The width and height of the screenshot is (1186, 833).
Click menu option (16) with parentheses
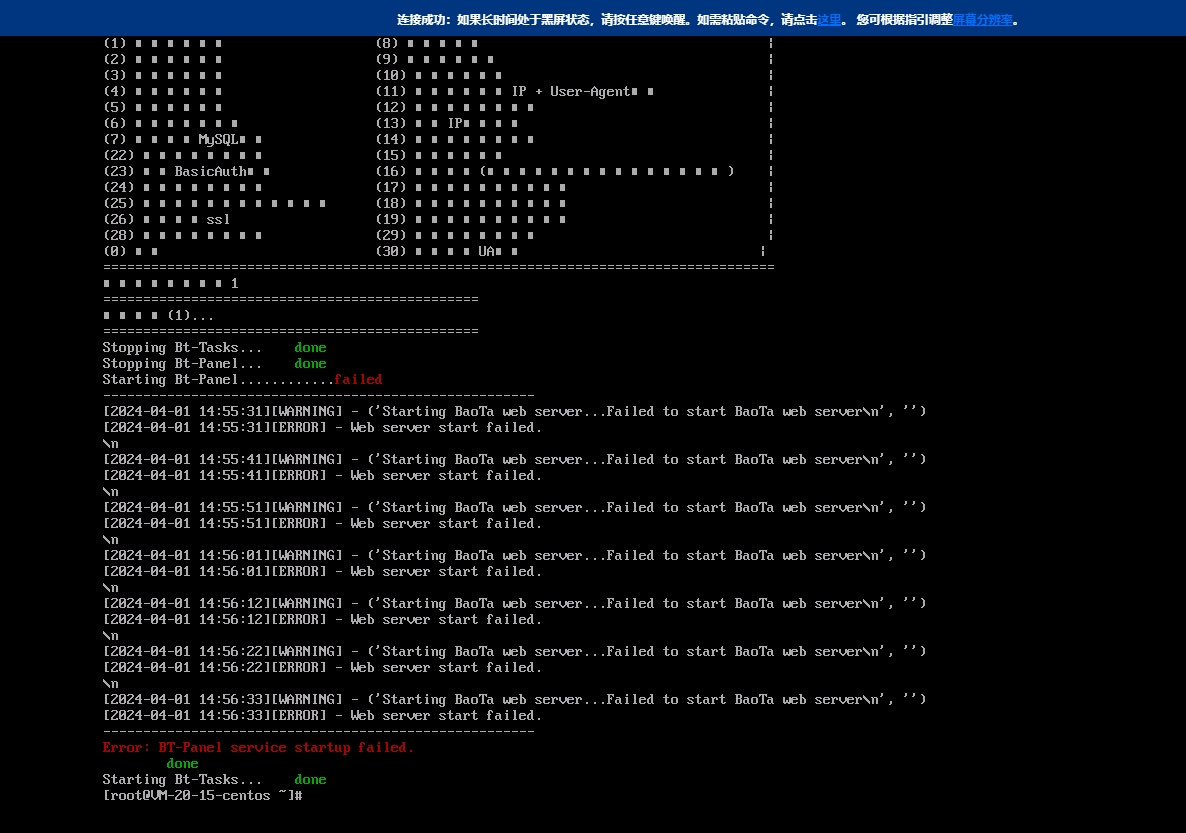(555, 172)
